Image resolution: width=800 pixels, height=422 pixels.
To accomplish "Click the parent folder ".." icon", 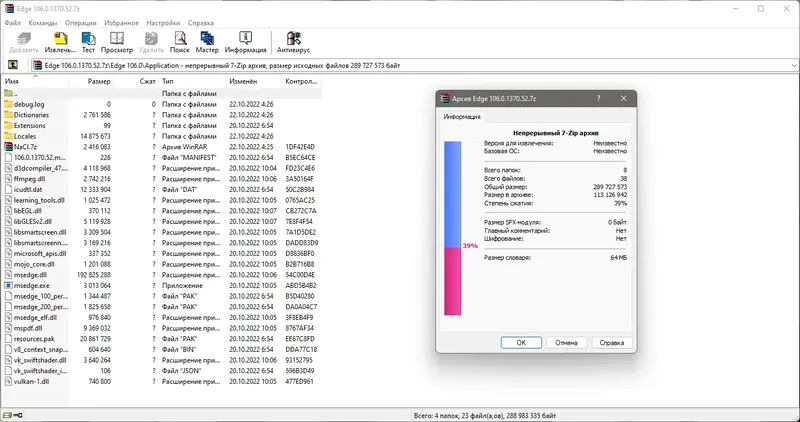I will point(8,93).
